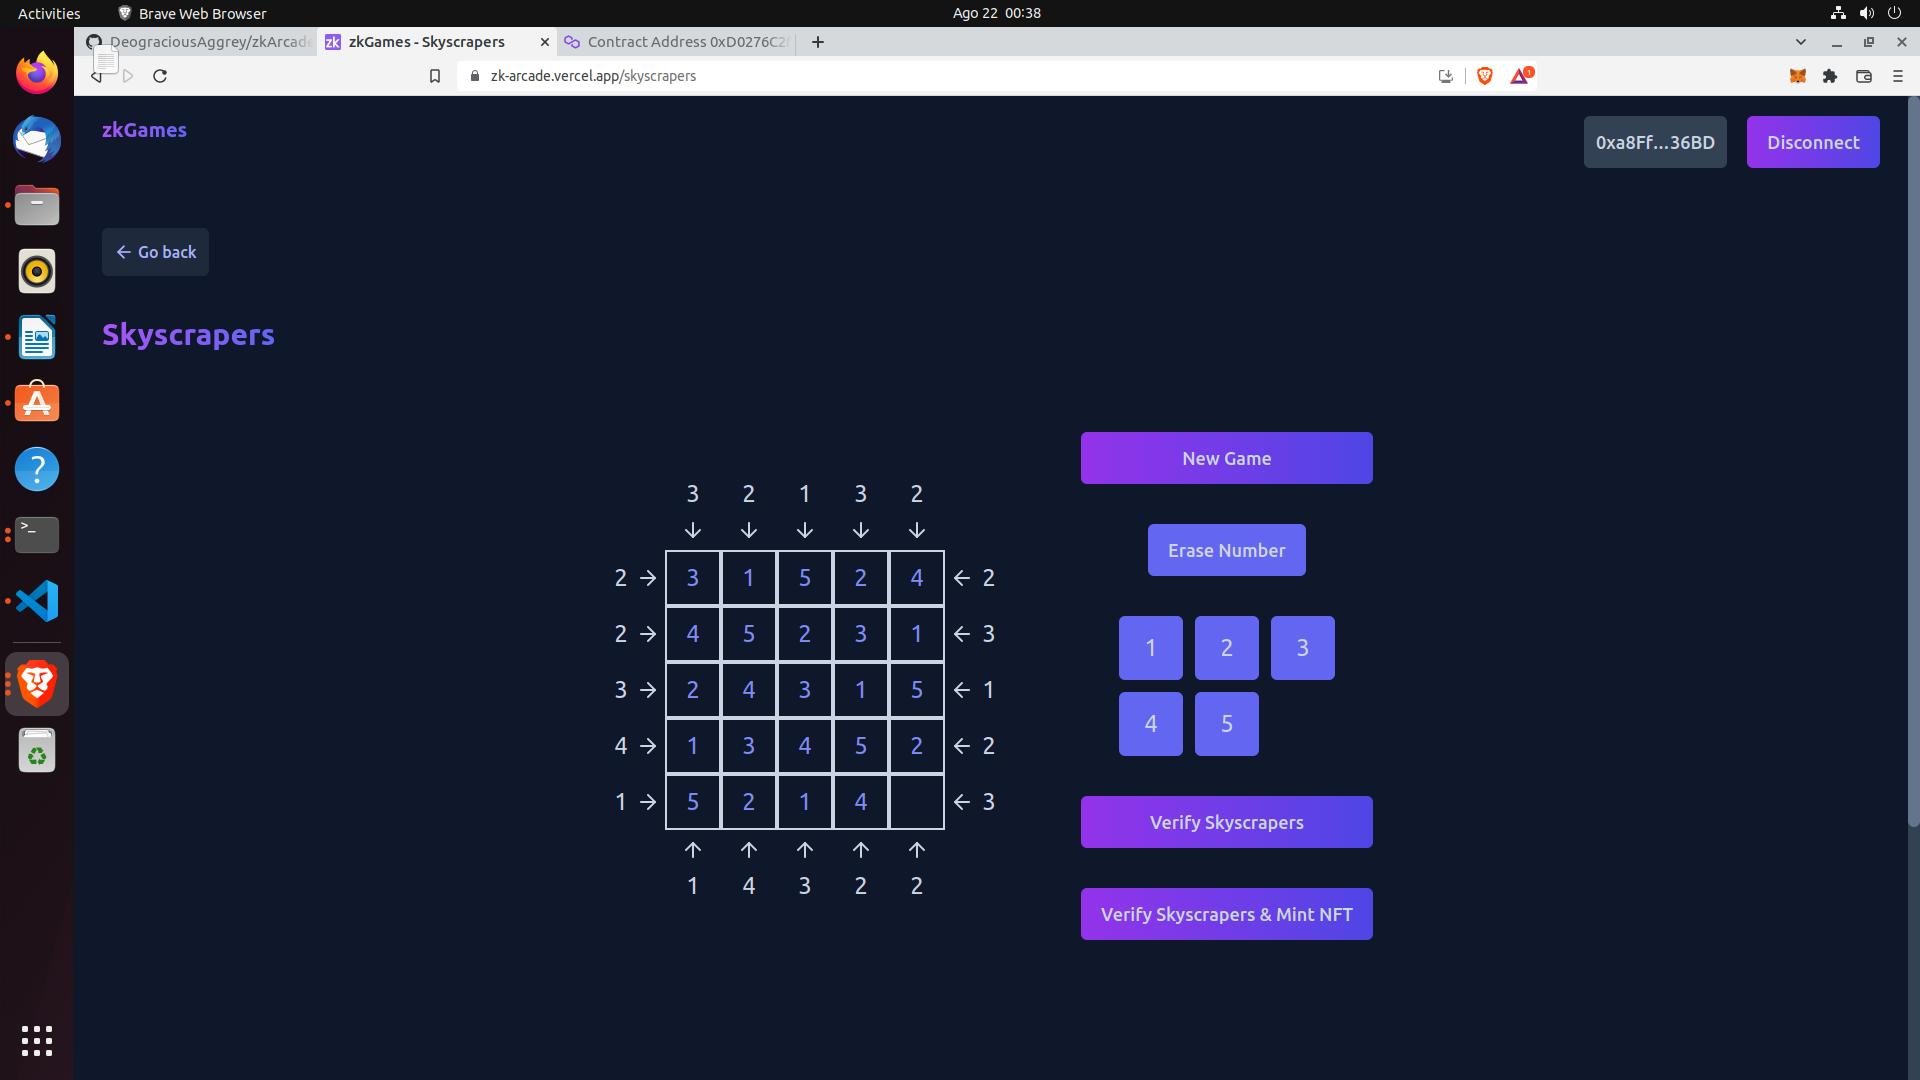Click the Go back link
This screenshot has width=1920, height=1080.
coord(155,252)
